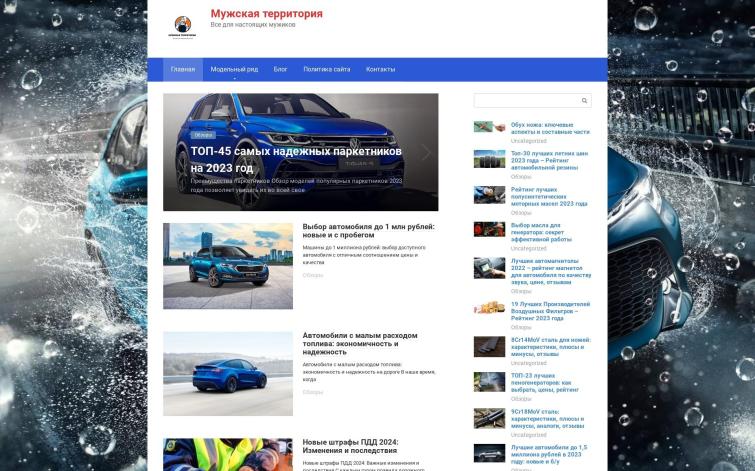
Task: Click Uncategorized under Обух ножа article
Action: pyautogui.click(x=528, y=141)
